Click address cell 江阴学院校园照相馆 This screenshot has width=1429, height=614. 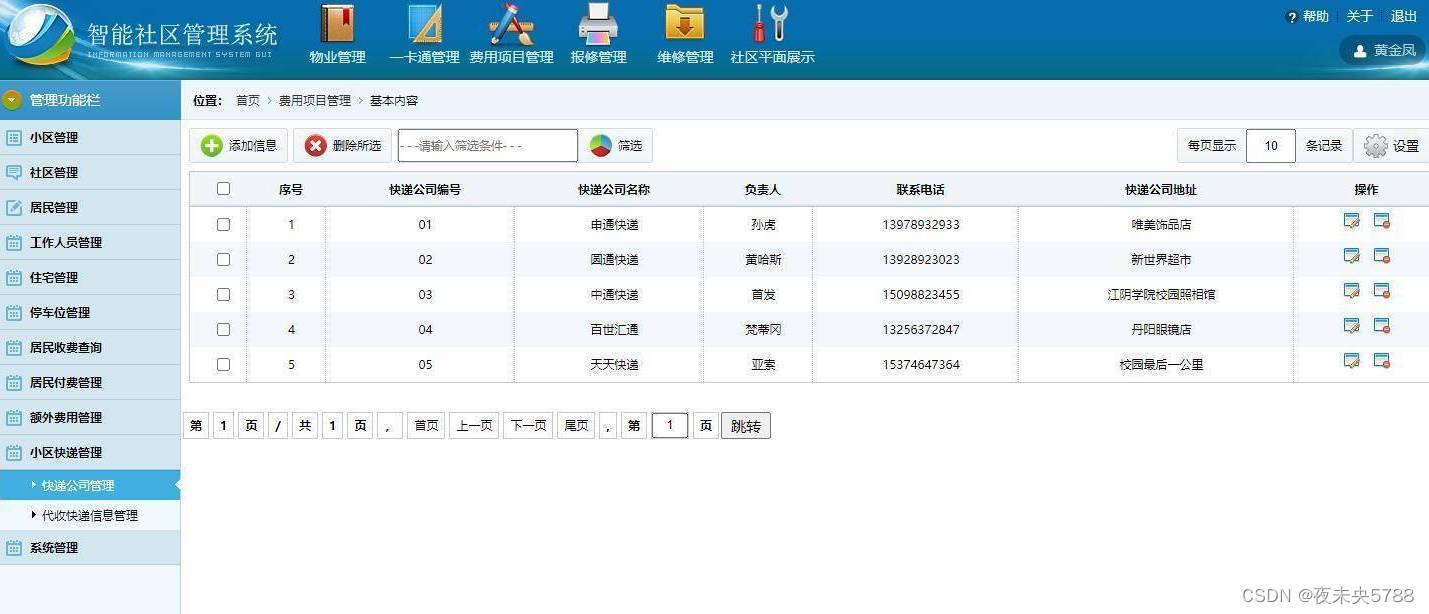1161,295
